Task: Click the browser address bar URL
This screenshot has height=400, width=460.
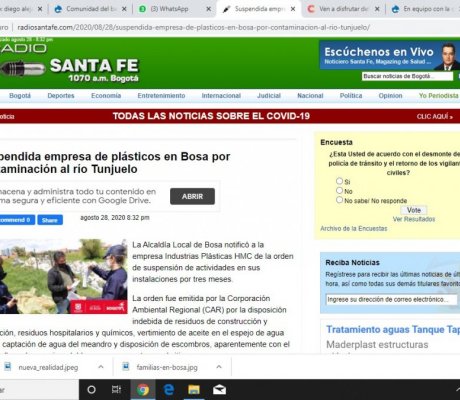Action: click(x=193, y=27)
